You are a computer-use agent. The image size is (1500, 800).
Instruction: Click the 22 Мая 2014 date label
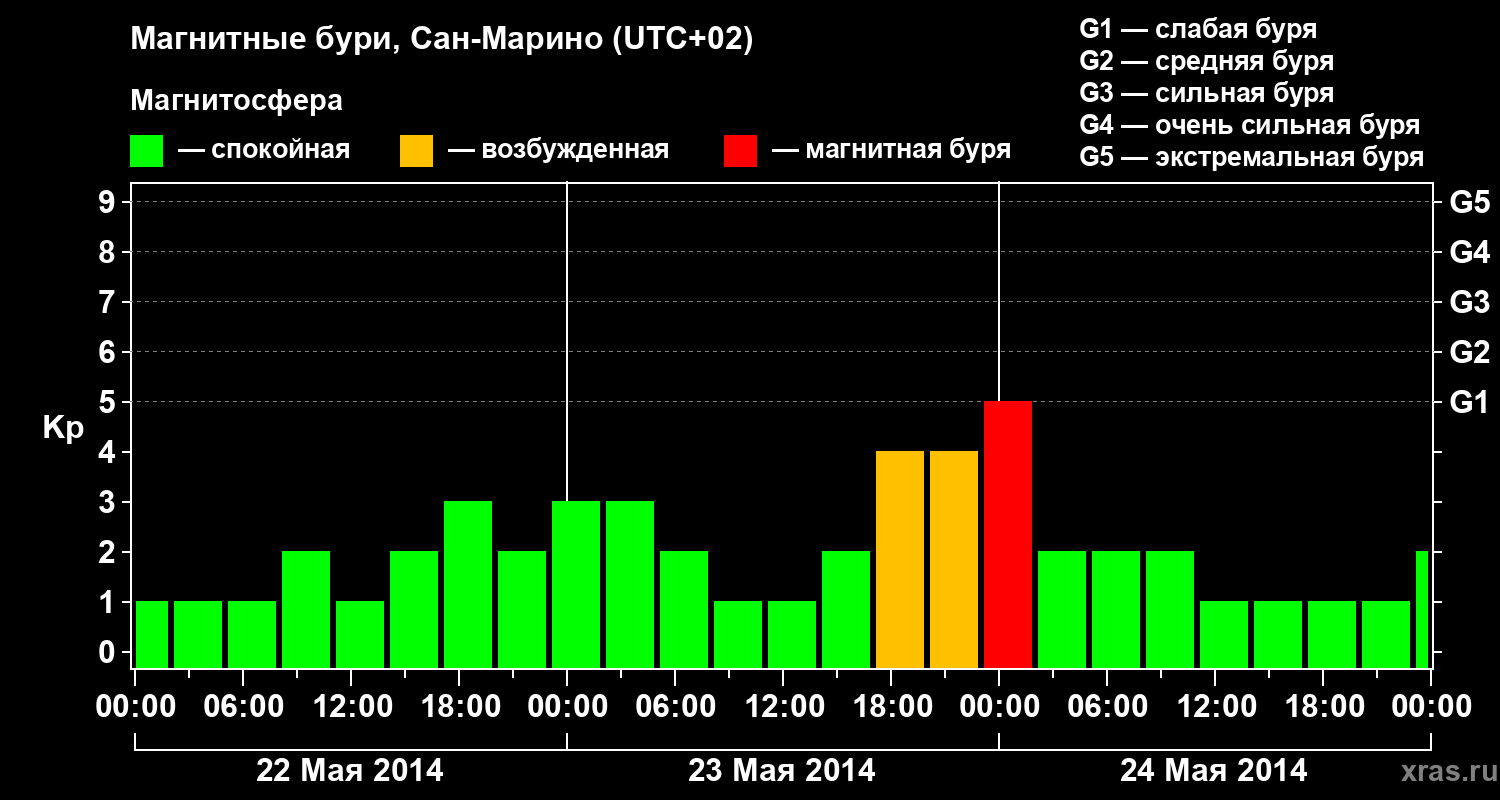click(x=350, y=771)
